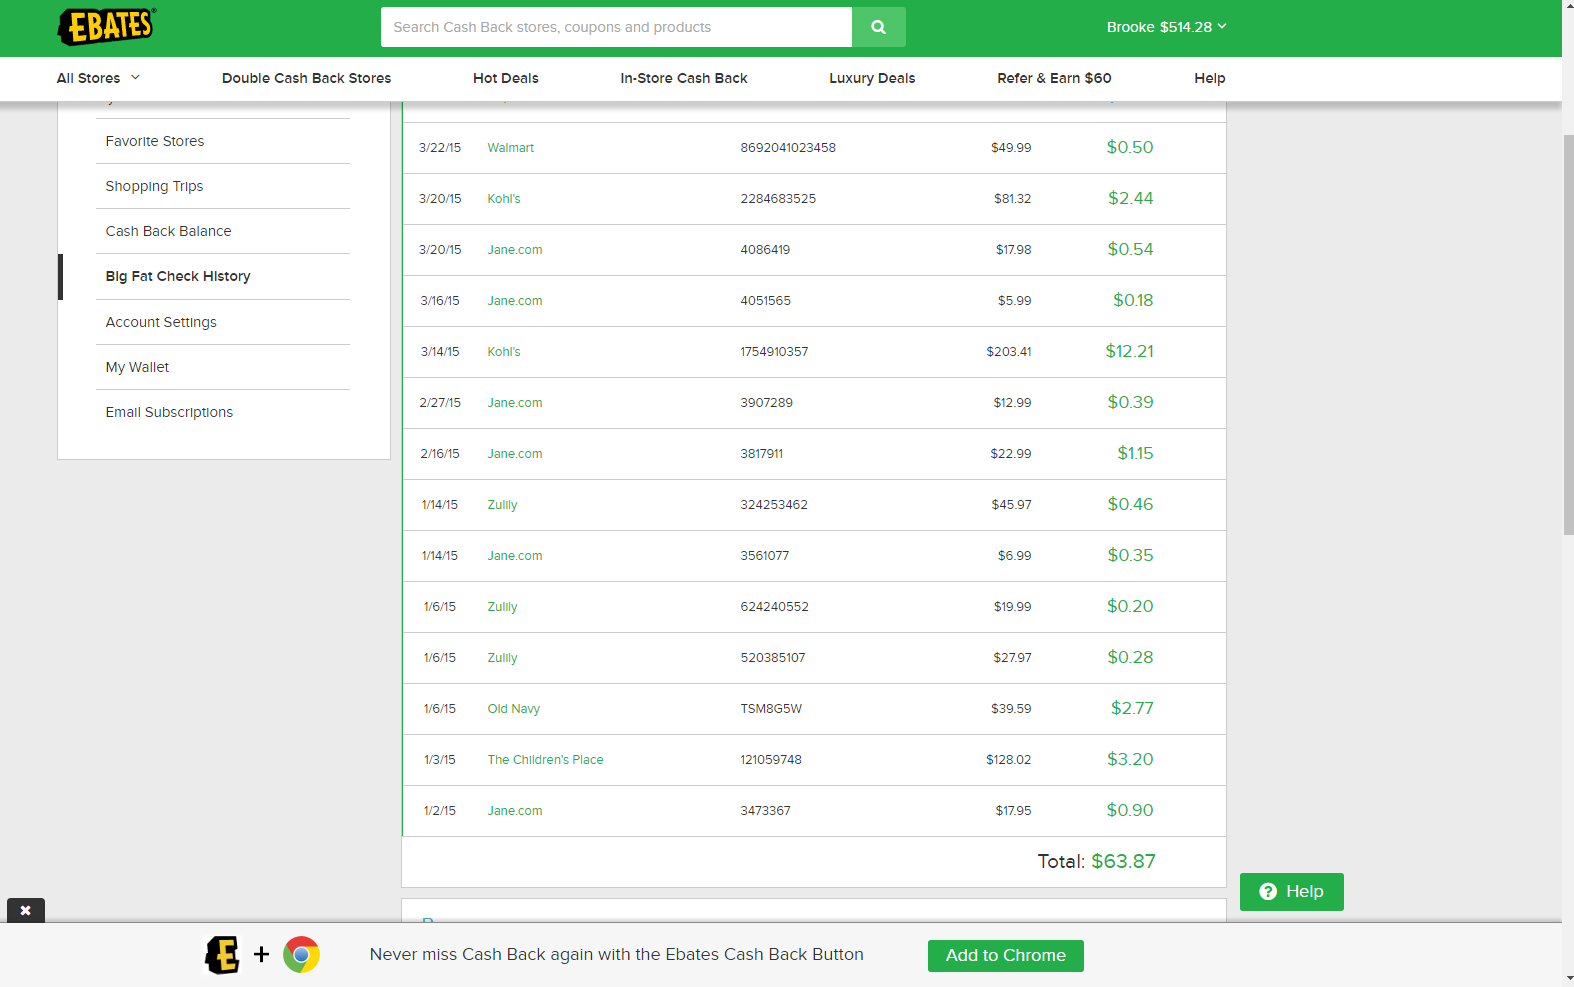Click Zulily link for order 324253462
The height and width of the screenshot is (987, 1574).
[x=502, y=505]
